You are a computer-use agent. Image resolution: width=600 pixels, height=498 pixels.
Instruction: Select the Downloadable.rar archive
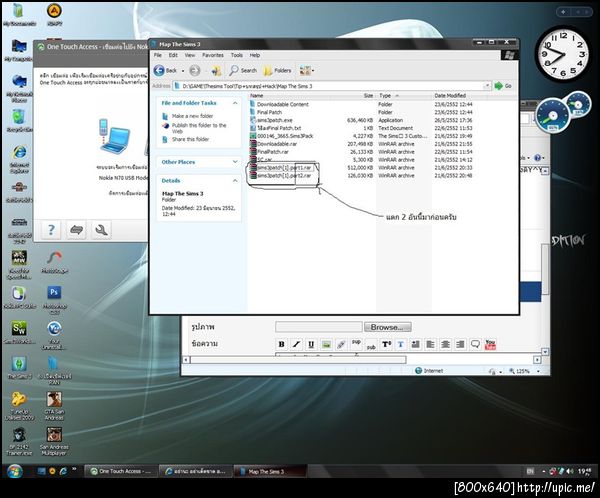pyautogui.click(x=276, y=144)
